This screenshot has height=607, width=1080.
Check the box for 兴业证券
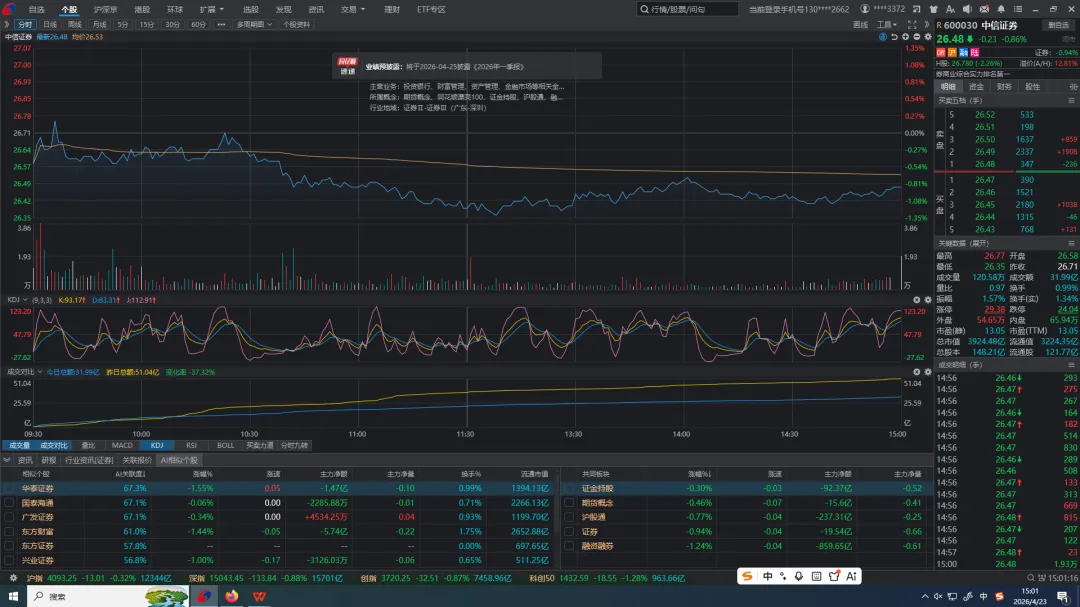point(9,560)
